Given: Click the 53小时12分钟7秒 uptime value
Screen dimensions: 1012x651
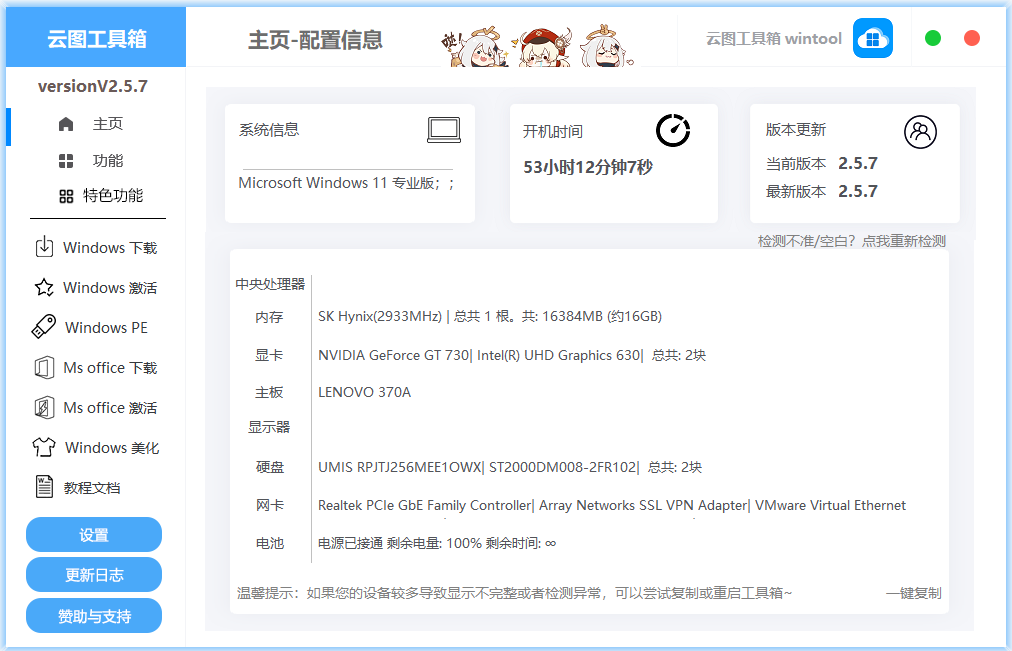Looking at the screenshot, I should coord(588,168).
